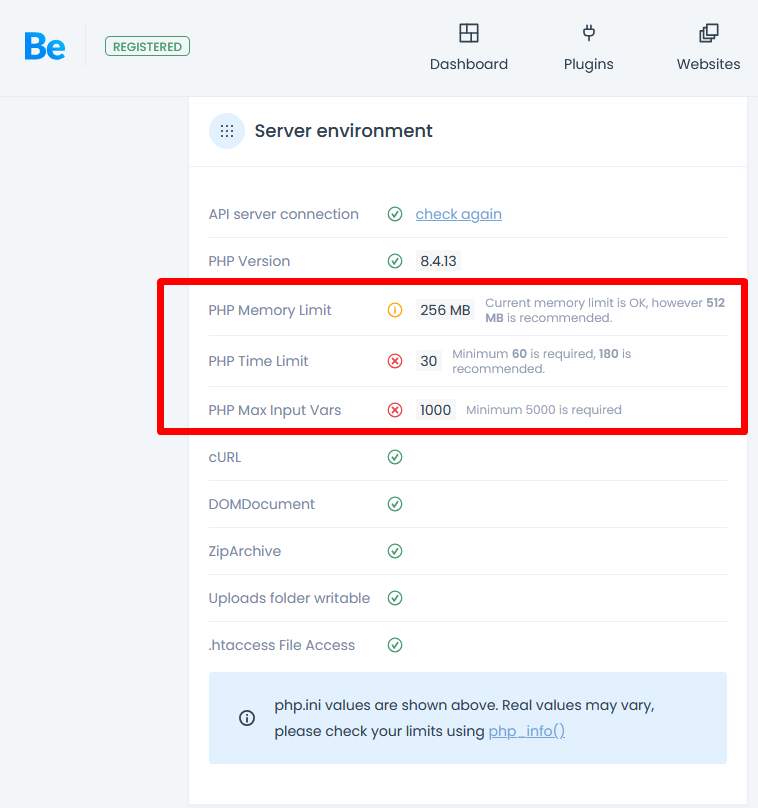The image size is (758, 808).
Task: Open the php_info() link
Action: 526,731
